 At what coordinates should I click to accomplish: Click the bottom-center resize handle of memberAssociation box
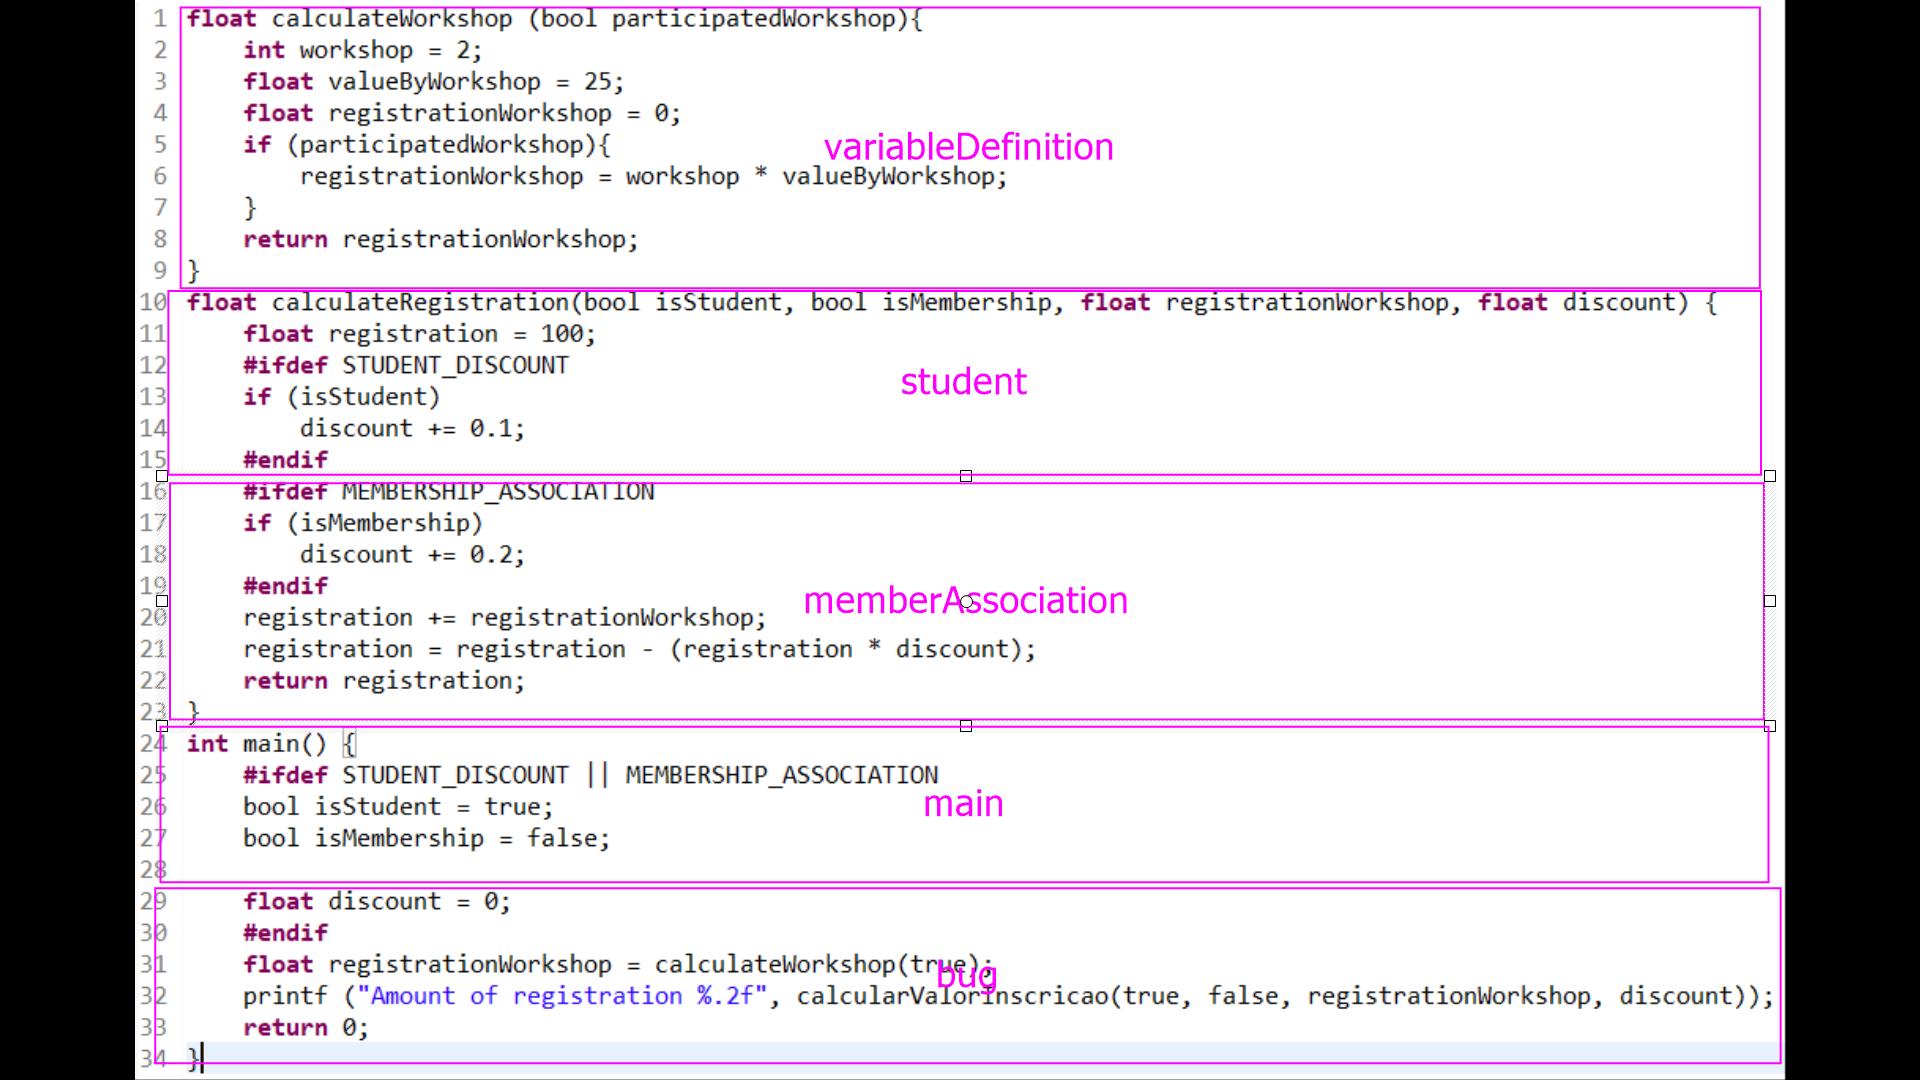[966, 726]
